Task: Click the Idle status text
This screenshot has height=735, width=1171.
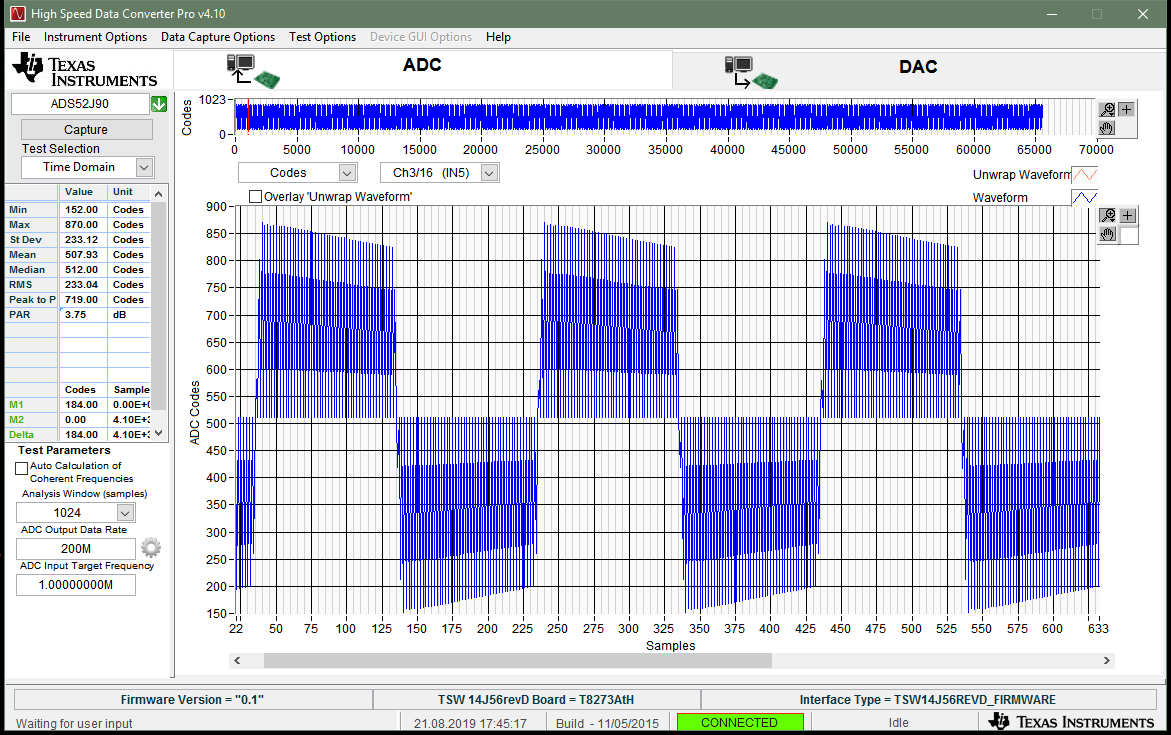Action: (x=898, y=723)
